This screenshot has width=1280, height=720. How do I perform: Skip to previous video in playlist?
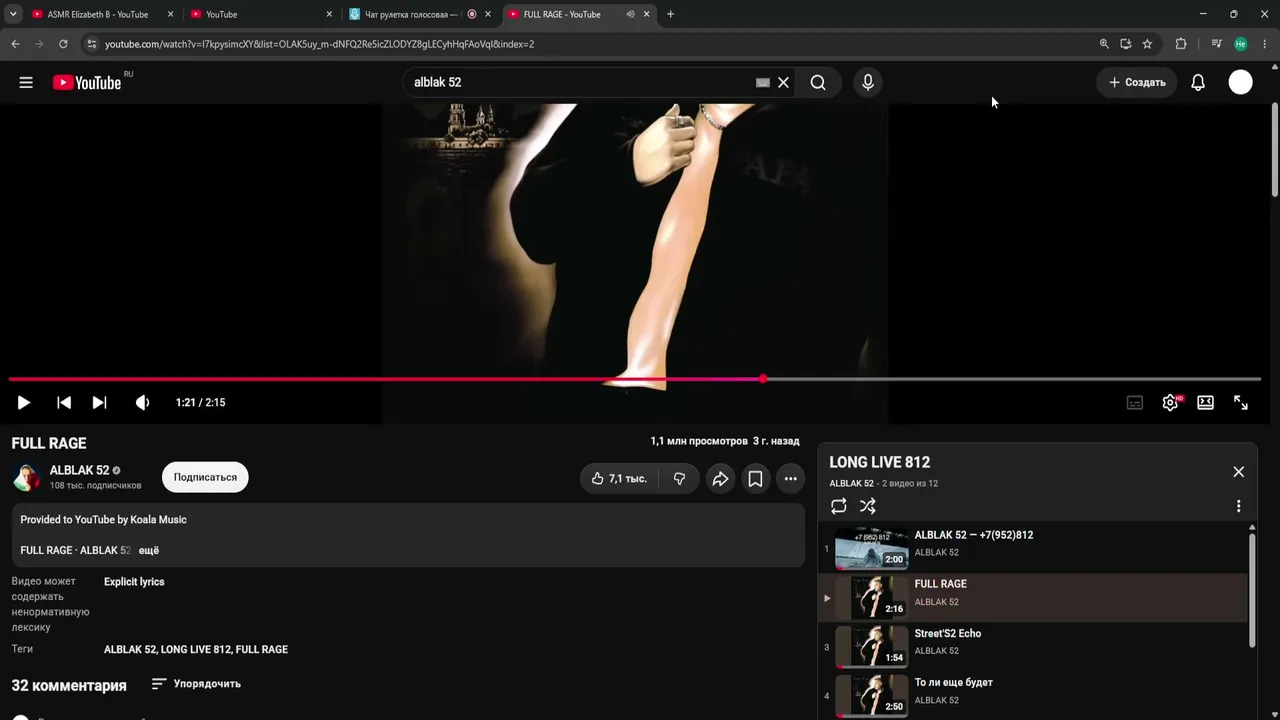click(64, 402)
